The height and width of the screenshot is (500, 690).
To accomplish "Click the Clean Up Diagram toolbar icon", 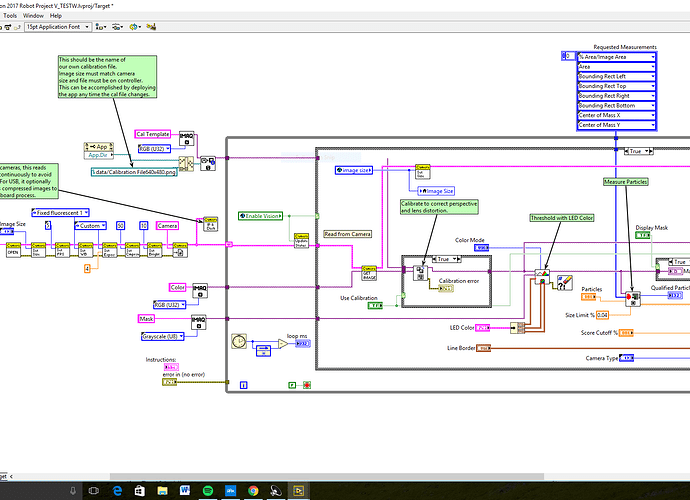I will tap(151, 27).
